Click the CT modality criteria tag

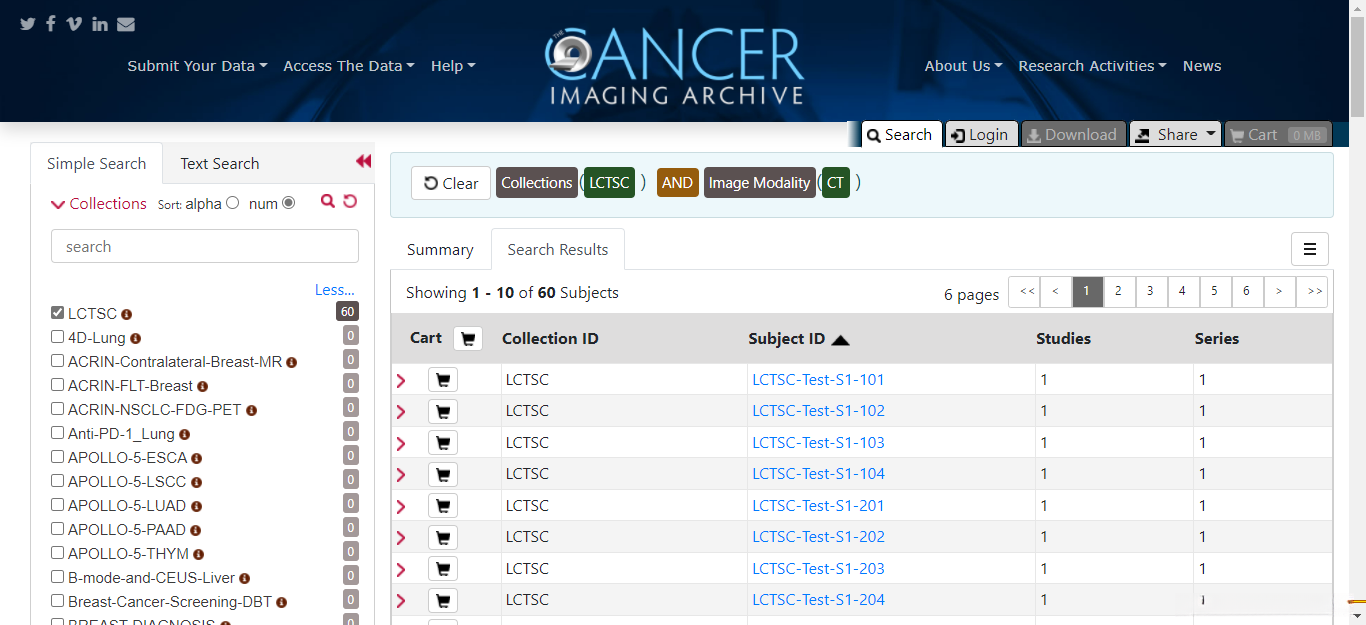pos(836,182)
